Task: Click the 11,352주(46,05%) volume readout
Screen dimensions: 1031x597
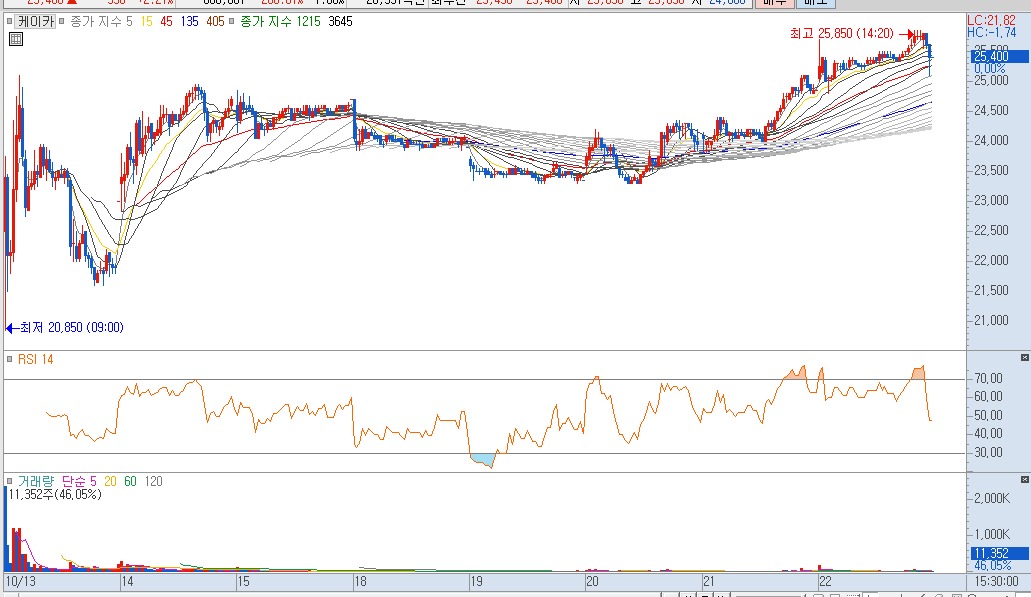Action: point(55,494)
